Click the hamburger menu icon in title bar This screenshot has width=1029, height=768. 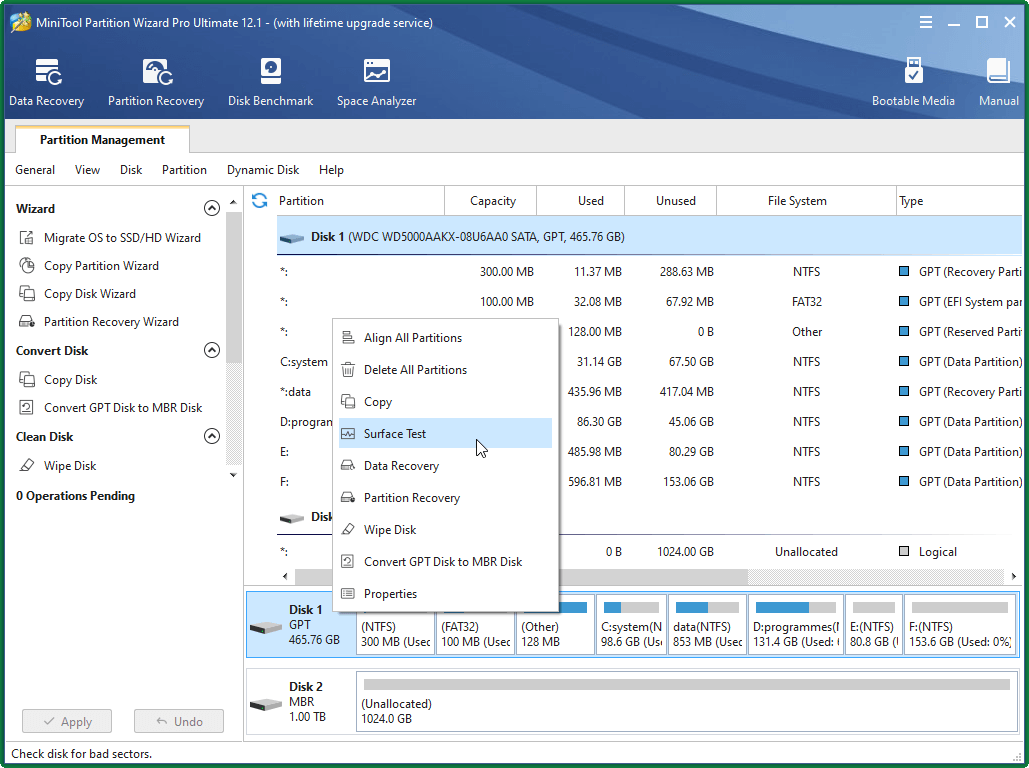(x=925, y=22)
